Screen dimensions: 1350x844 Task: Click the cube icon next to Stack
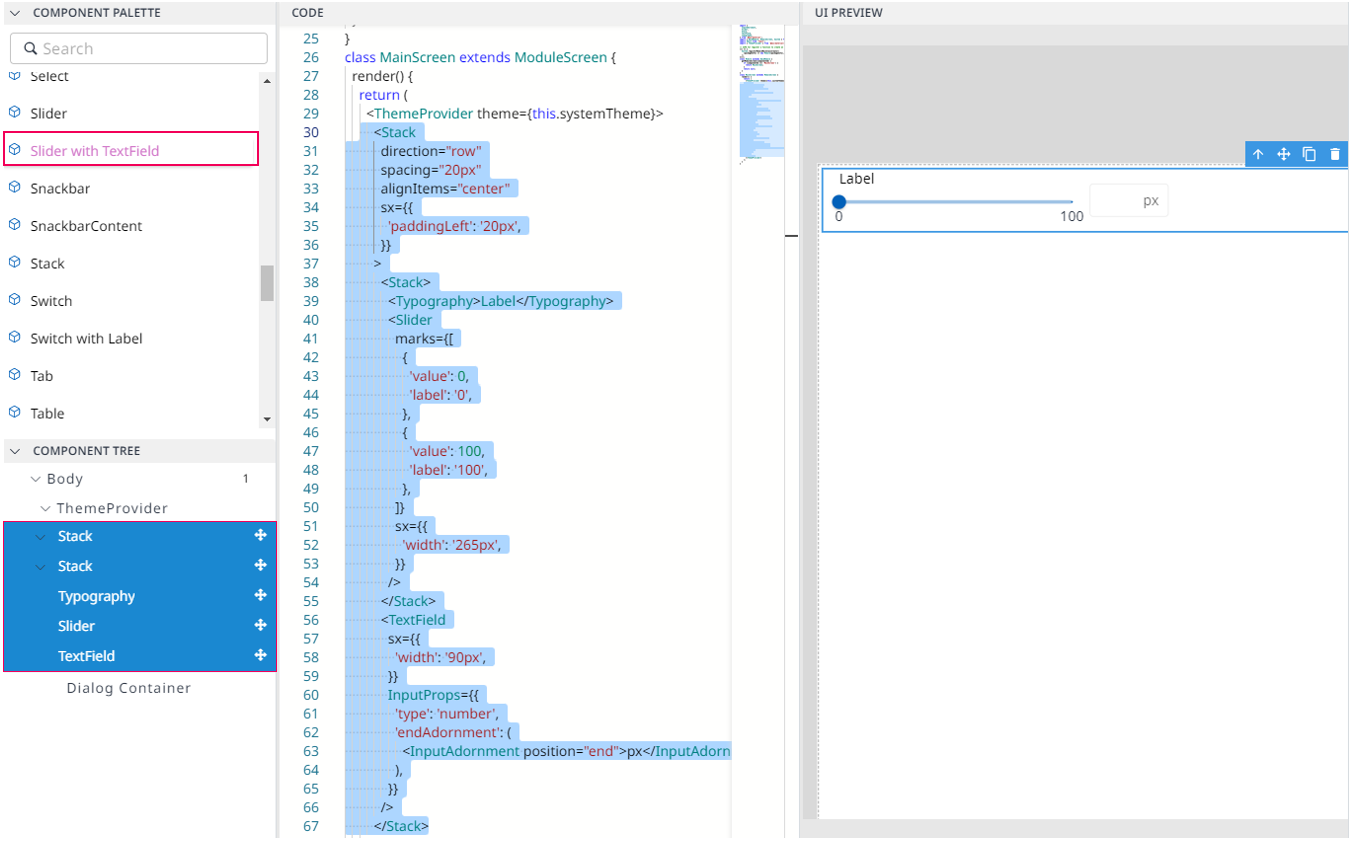click(x=14, y=263)
